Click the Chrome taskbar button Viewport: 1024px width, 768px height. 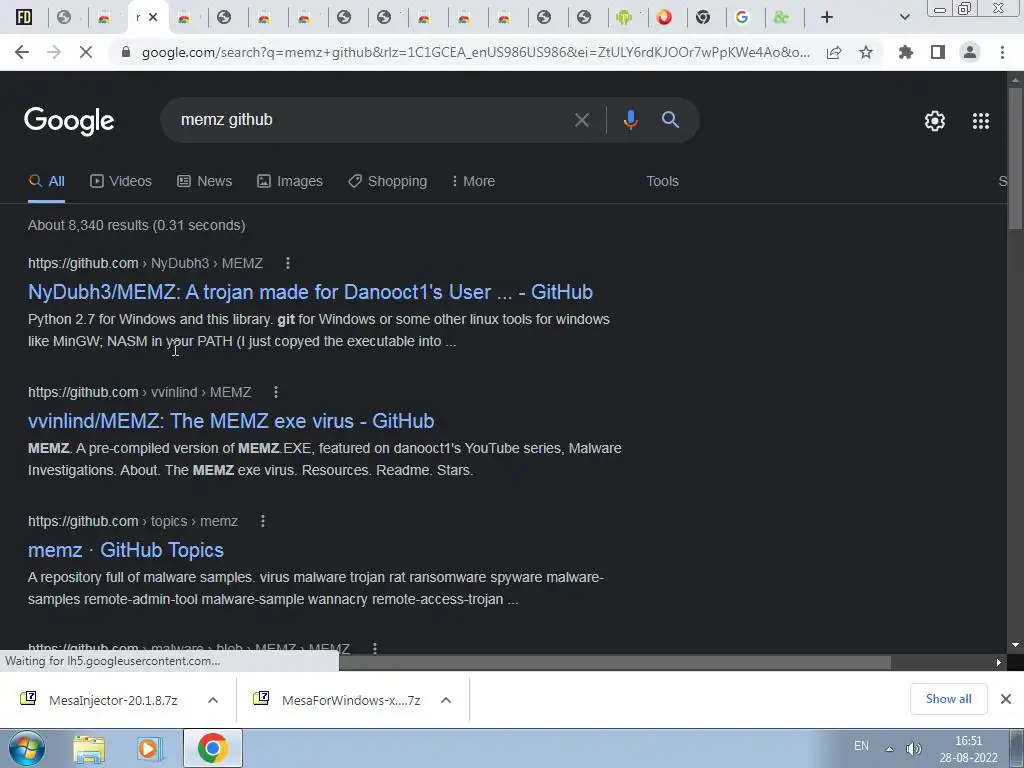[x=212, y=748]
